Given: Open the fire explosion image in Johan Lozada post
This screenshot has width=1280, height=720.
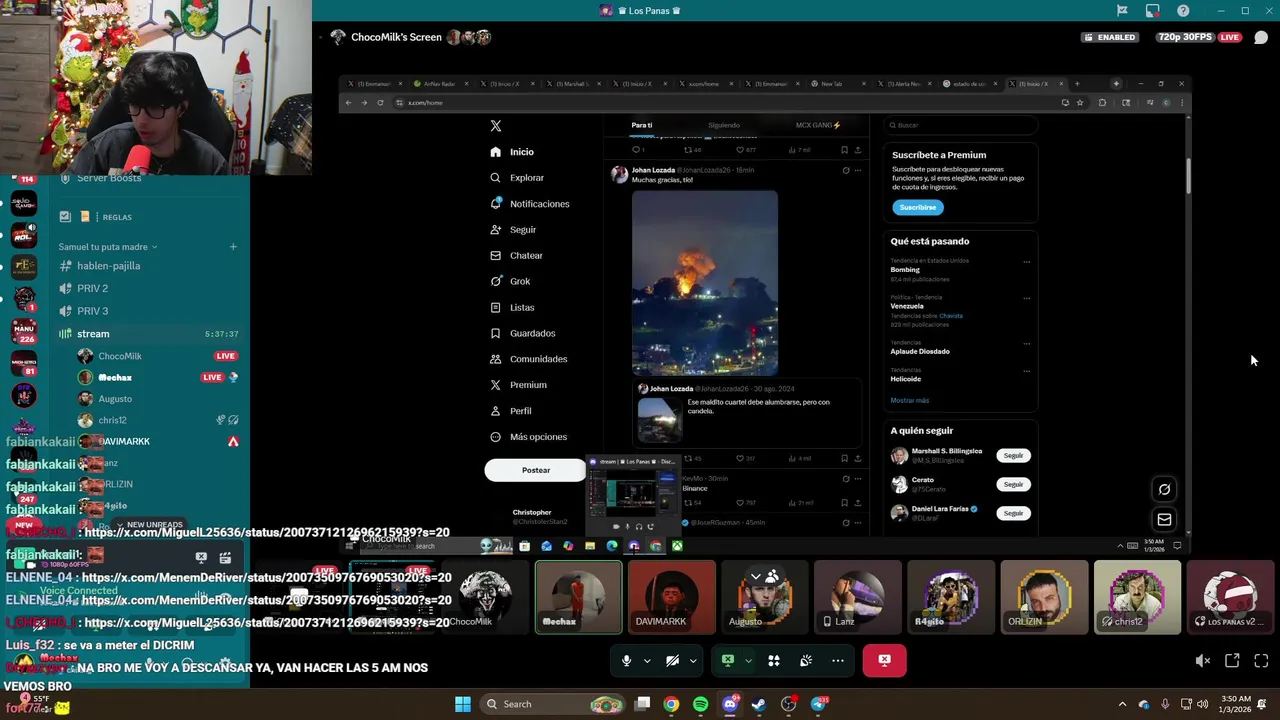Looking at the screenshot, I should tap(704, 283).
